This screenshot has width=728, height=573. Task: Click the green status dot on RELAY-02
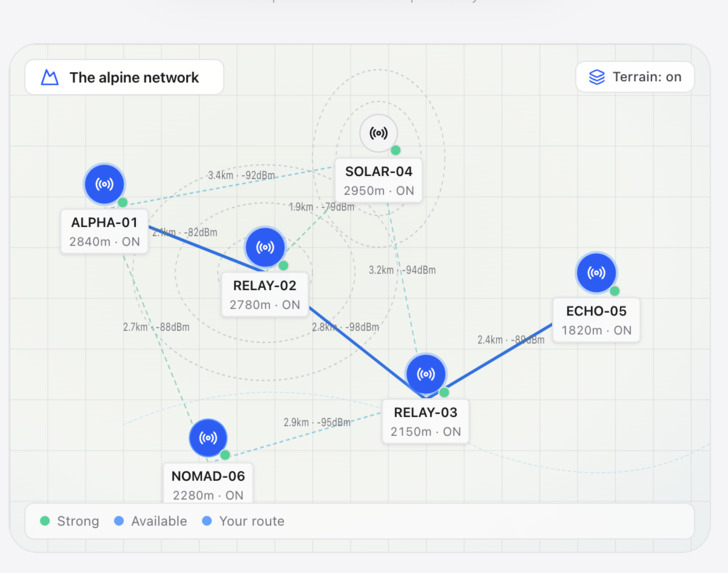pyautogui.click(x=283, y=266)
